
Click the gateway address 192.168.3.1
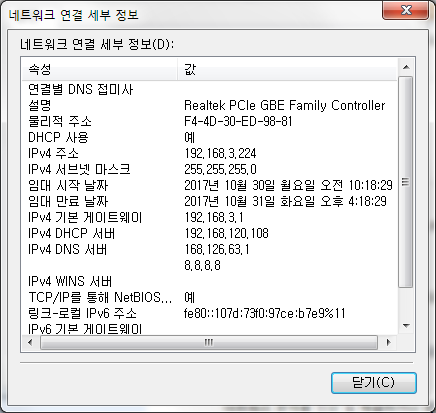point(214,217)
